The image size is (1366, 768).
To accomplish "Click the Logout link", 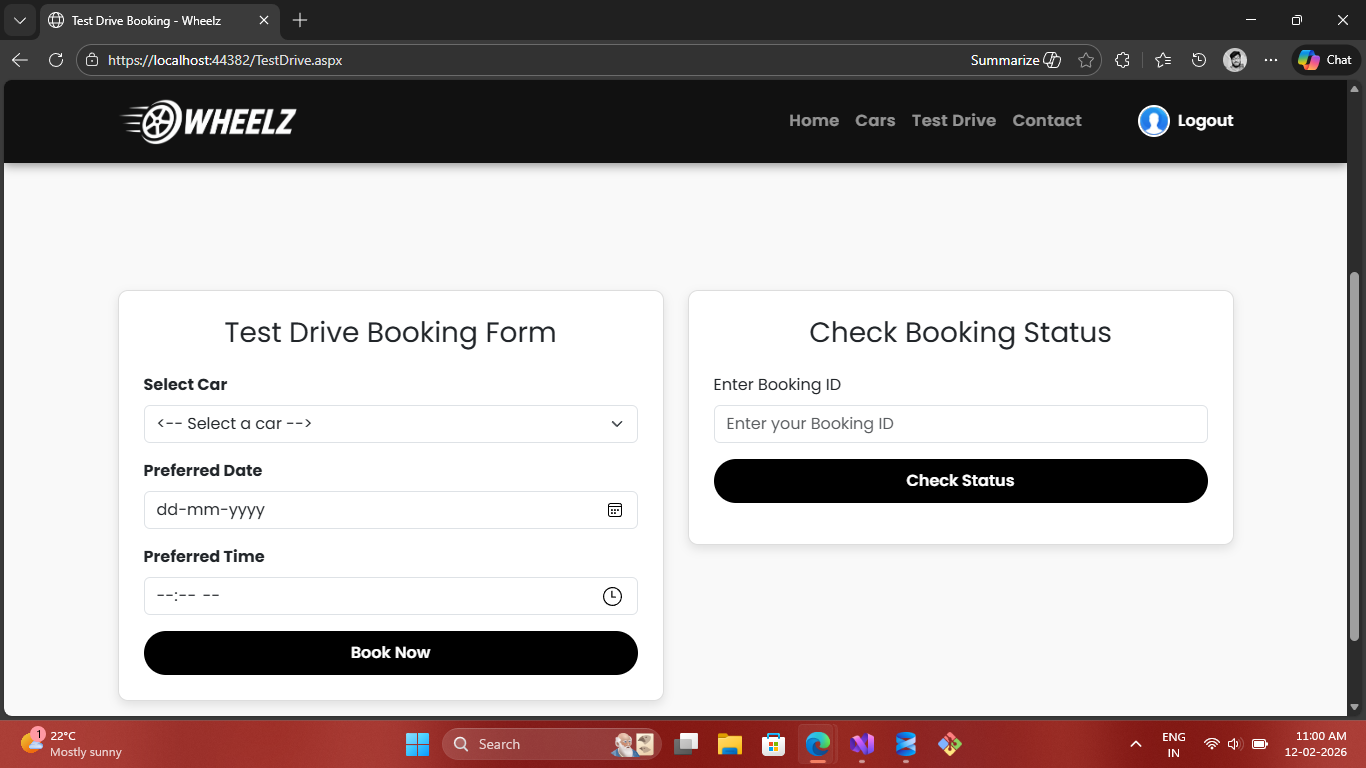I will [x=1205, y=121].
